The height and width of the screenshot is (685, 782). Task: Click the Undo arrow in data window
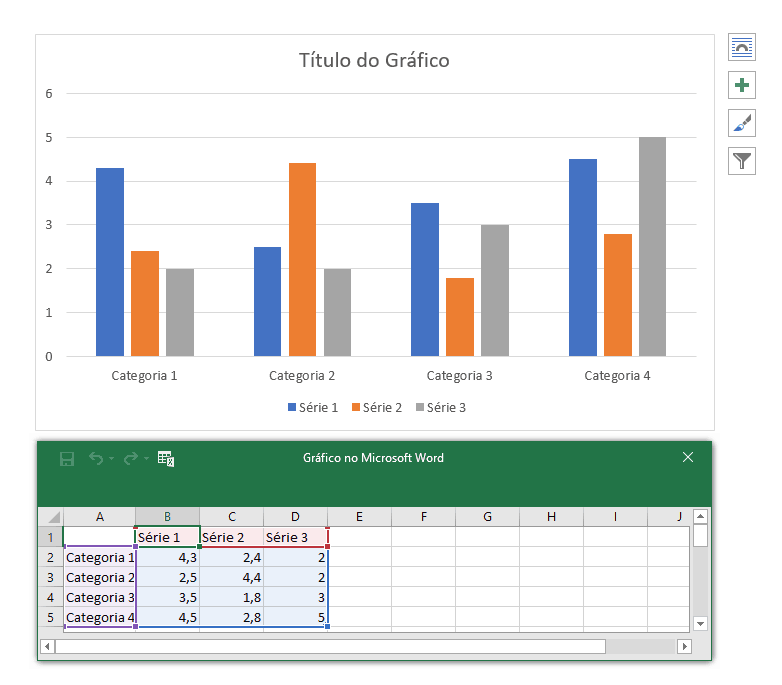coord(96,459)
